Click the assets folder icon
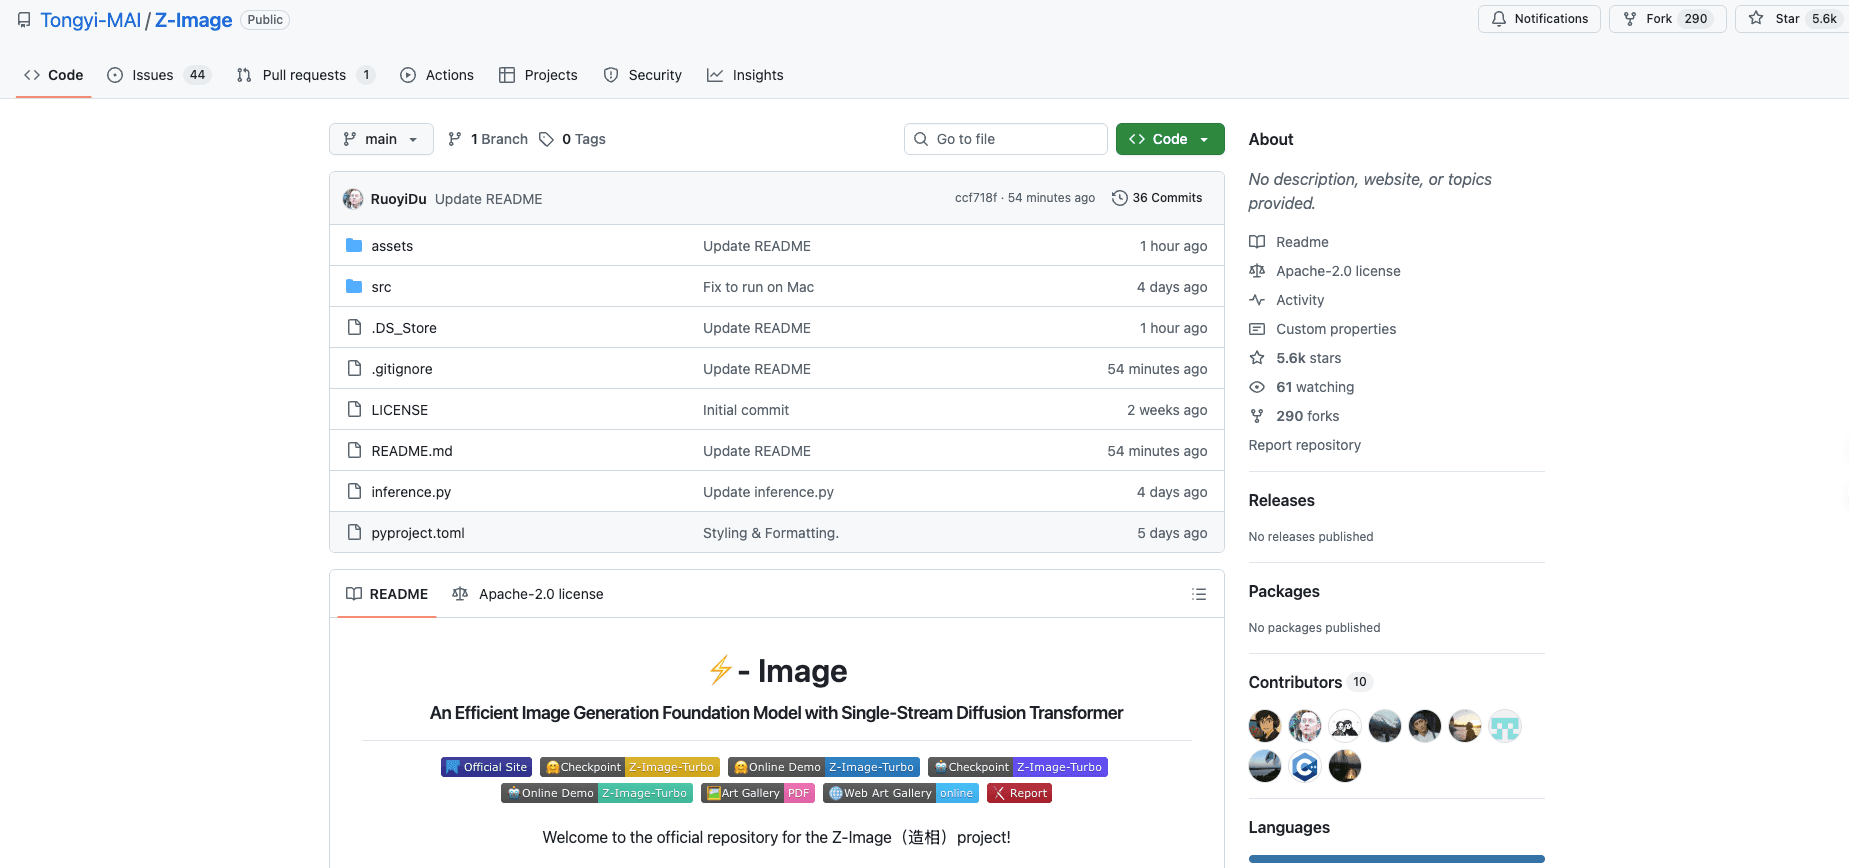Image resolution: width=1849 pixels, height=868 pixels. pyautogui.click(x=354, y=245)
